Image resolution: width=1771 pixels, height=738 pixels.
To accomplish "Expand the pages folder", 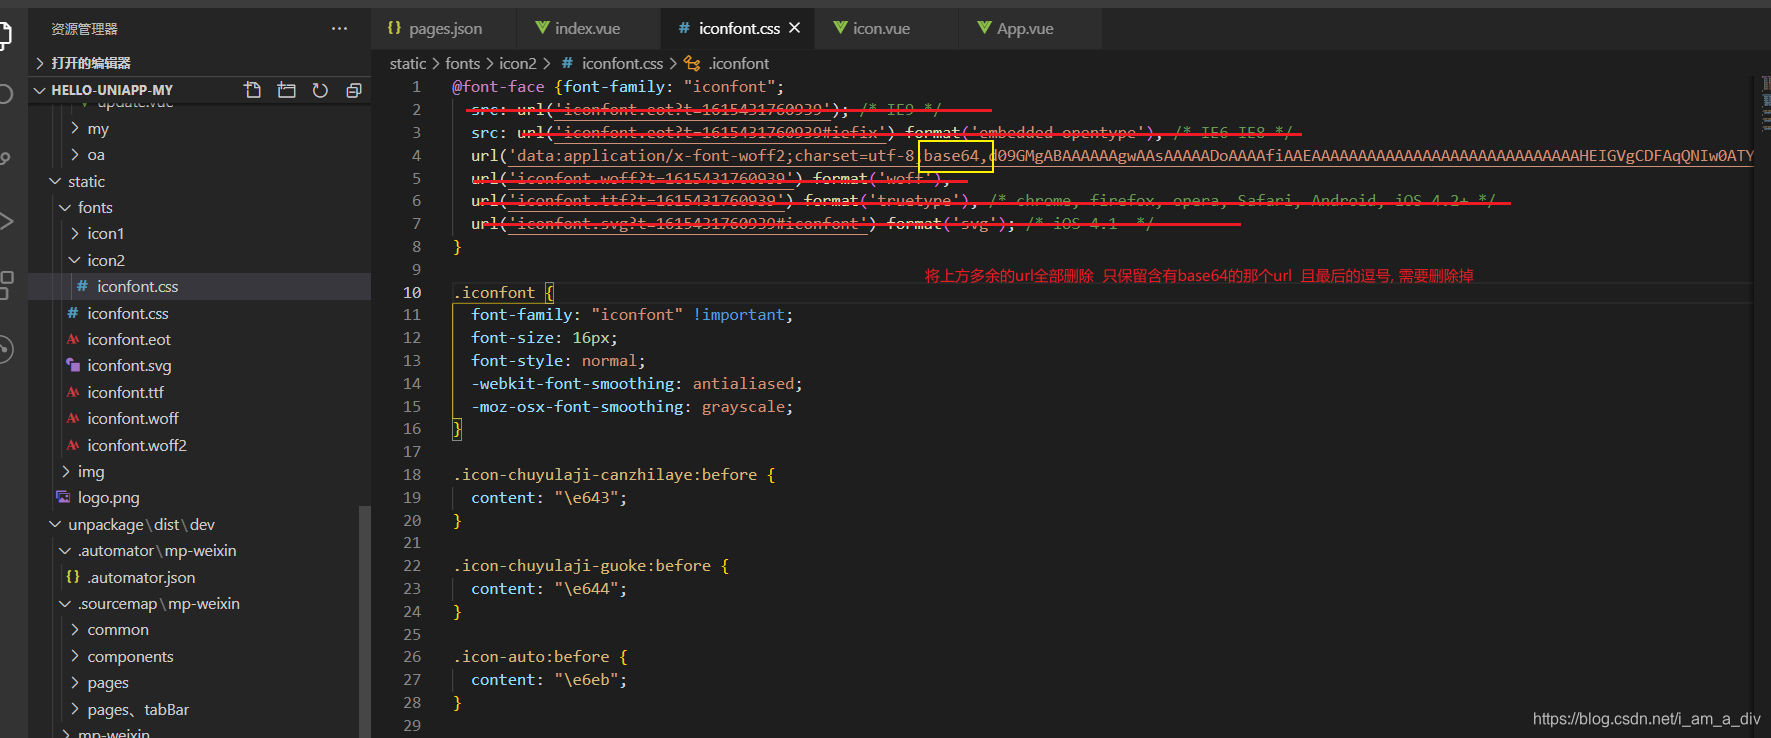I will (199, 682).
